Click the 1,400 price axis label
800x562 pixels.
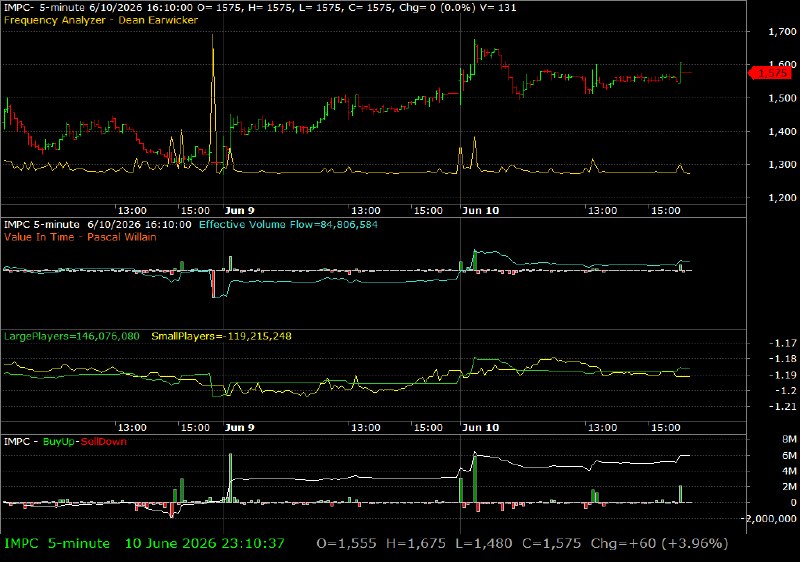tap(782, 132)
